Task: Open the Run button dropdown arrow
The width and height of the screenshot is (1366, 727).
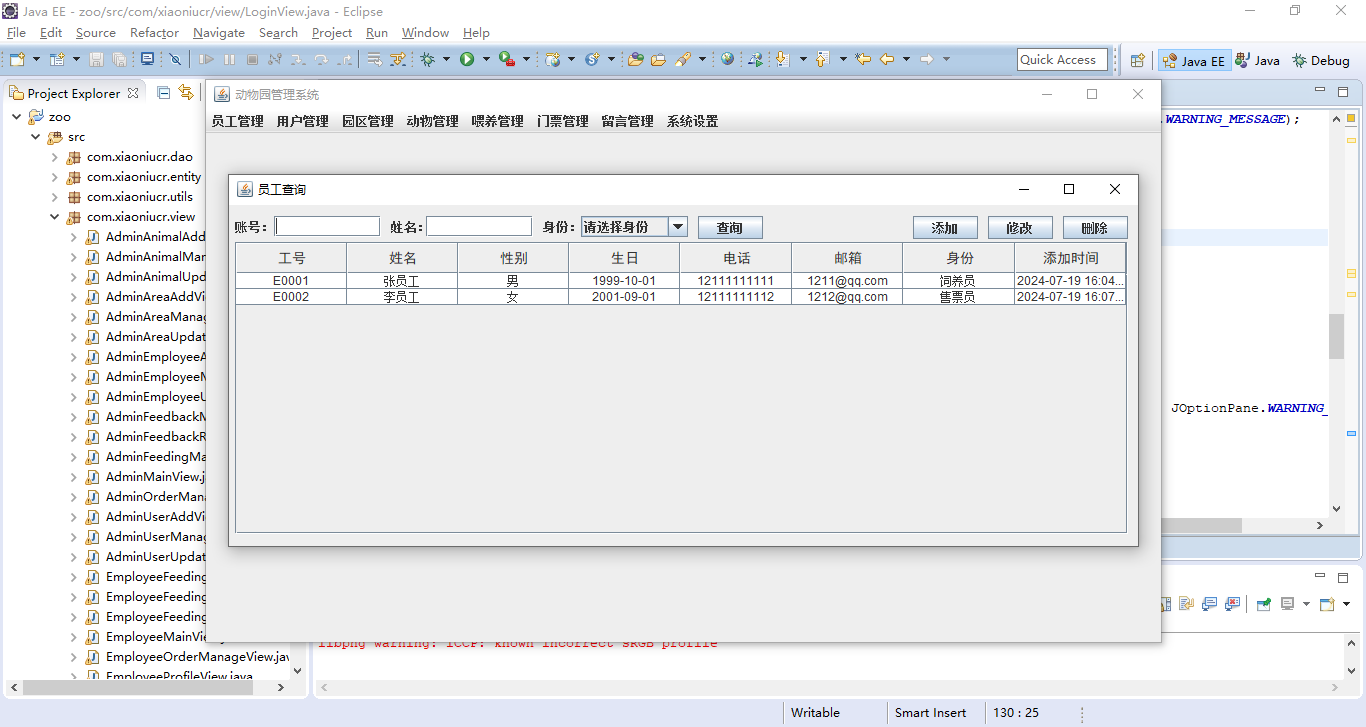Action: click(486, 60)
